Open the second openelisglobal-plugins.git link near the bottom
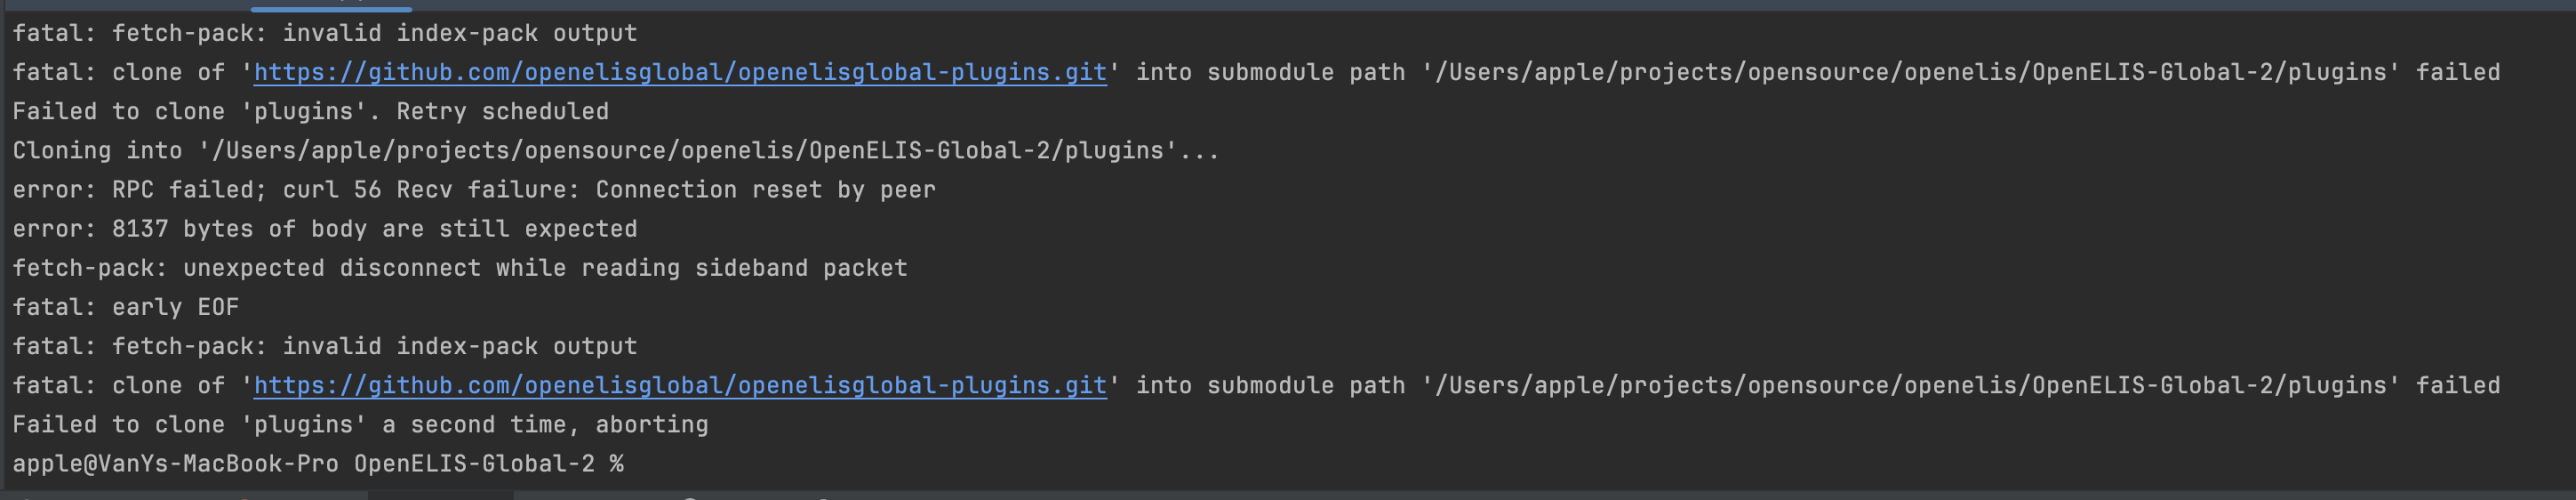The width and height of the screenshot is (2576, 500). click(680, 385)
